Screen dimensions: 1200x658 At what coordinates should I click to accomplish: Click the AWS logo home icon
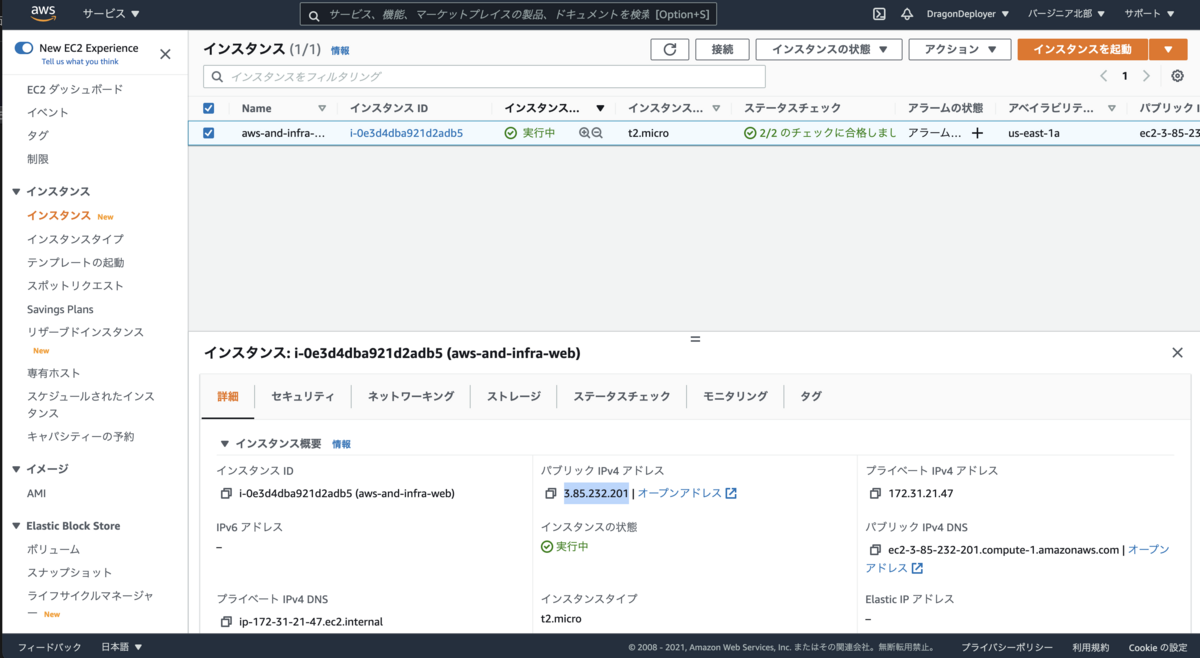tap(42, 14)
